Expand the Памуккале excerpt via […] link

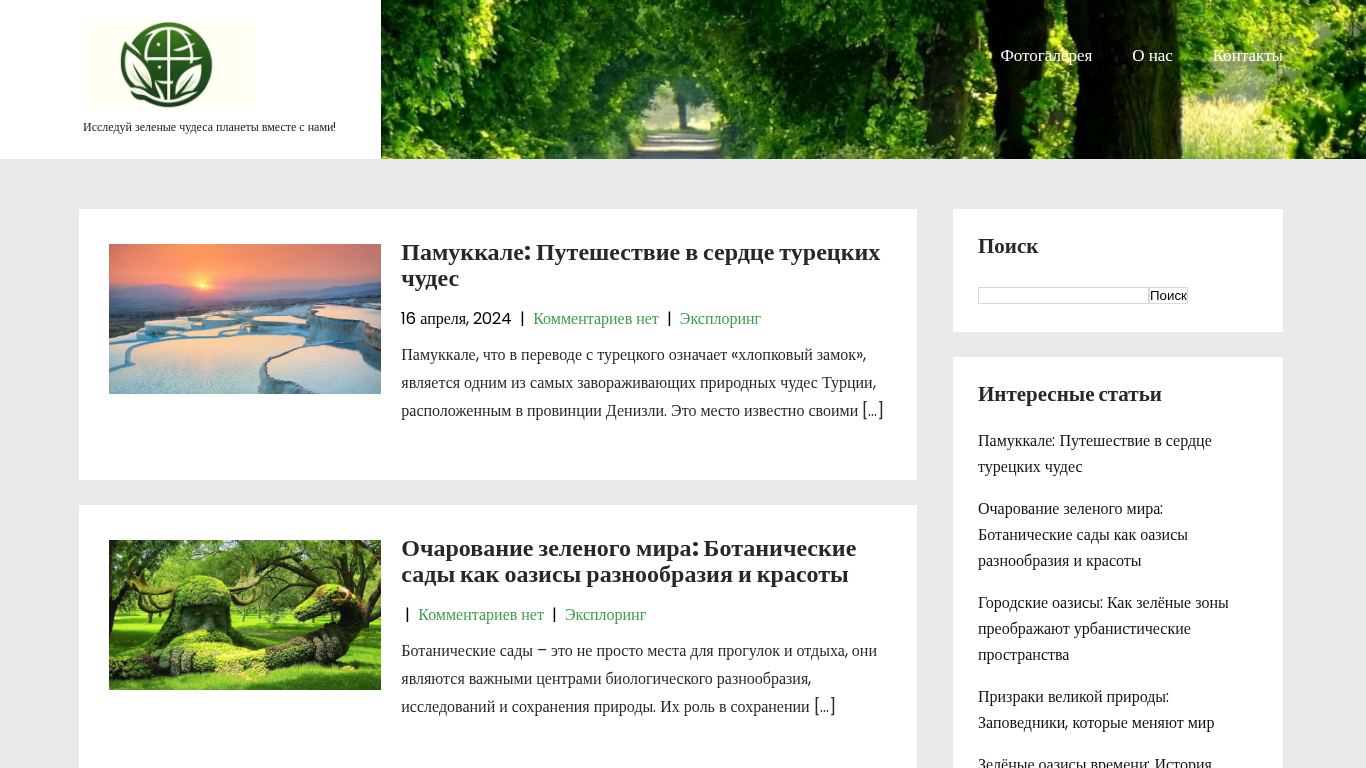pyautogui.click(x=873, y=410)
